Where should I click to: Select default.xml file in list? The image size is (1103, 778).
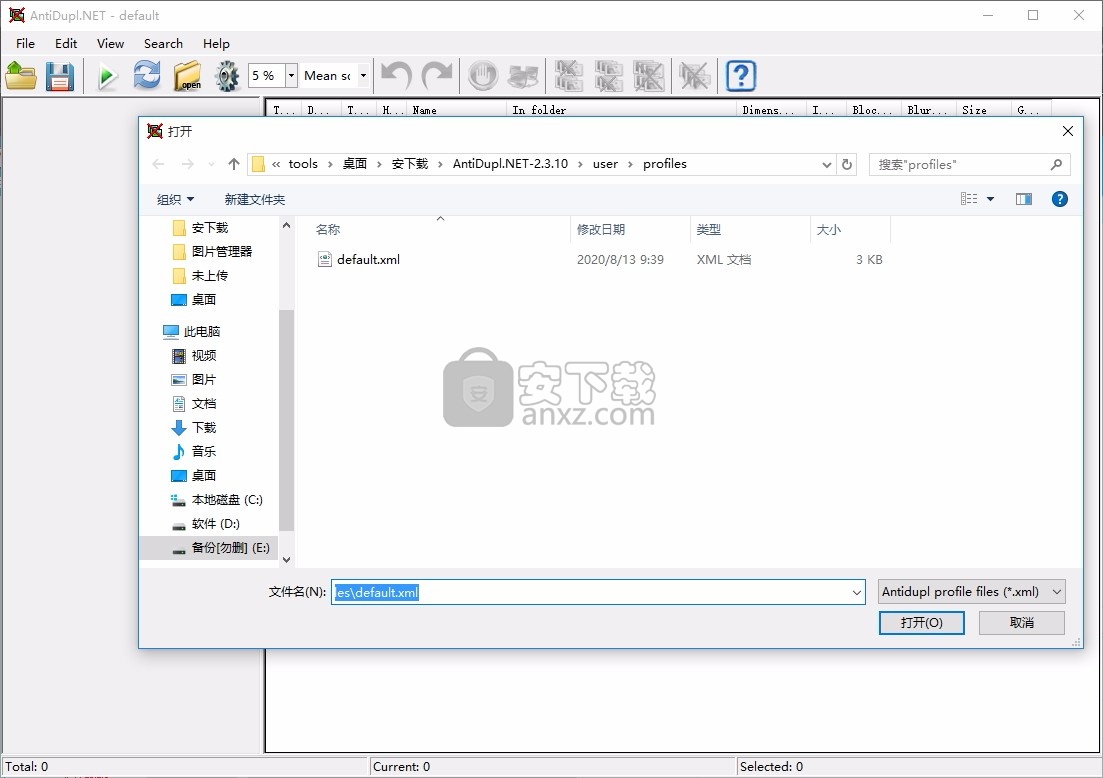tap(368, 260)
